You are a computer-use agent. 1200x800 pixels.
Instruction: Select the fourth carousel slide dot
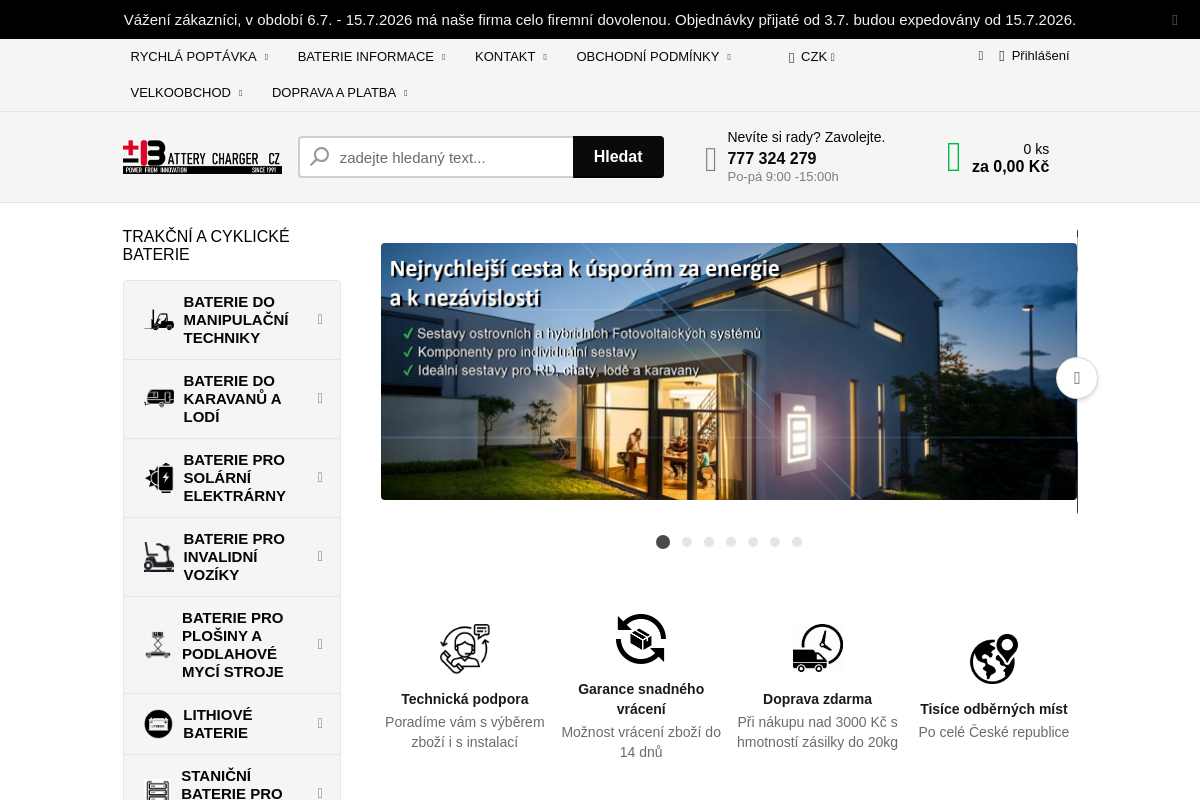[731, 542]
